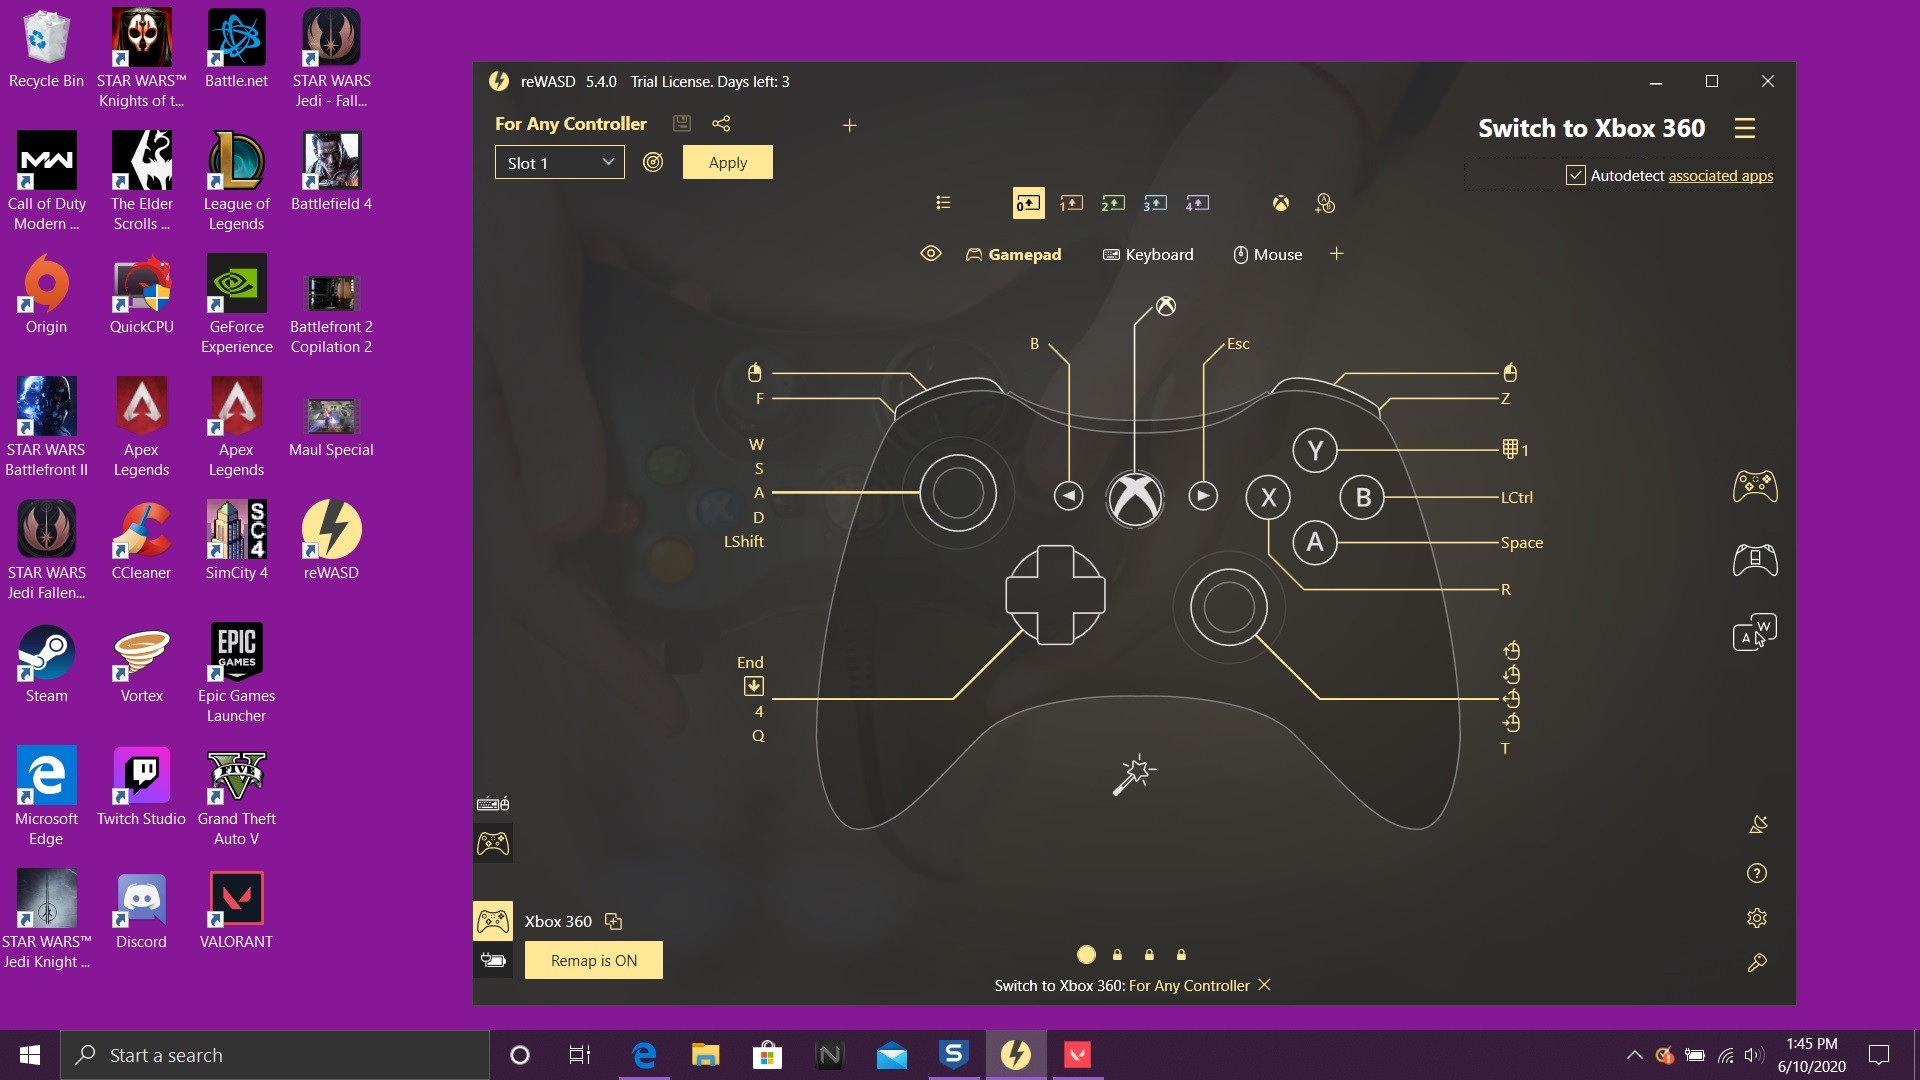Click the share config icon
This screenshot has width=1920, height=1080.
pyautogui.click(x=721, y=124)
